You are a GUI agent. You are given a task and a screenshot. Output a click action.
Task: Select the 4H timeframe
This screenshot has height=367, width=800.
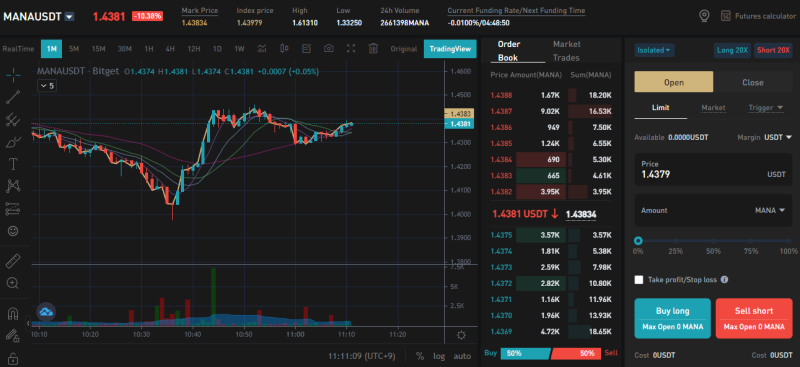[x=170, y=49]
